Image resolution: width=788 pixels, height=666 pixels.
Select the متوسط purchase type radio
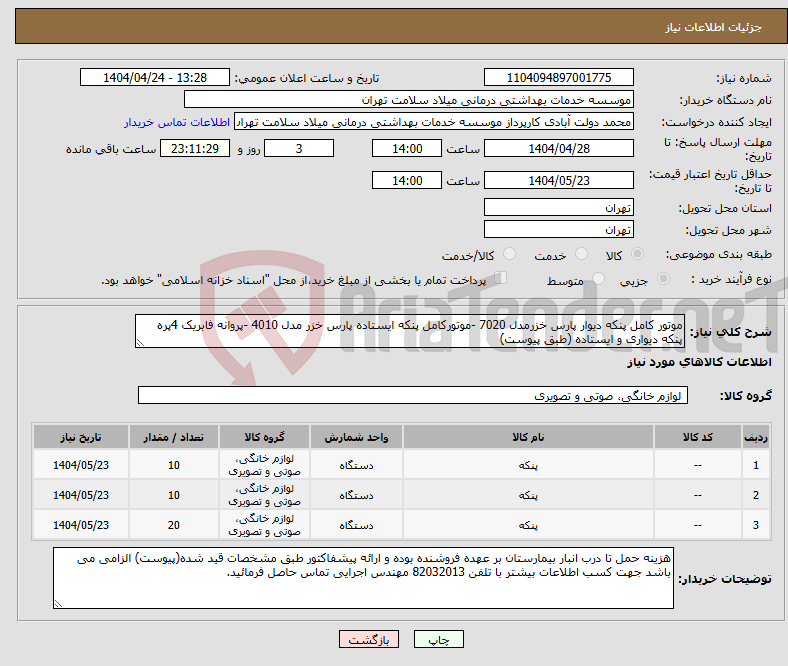599,278
